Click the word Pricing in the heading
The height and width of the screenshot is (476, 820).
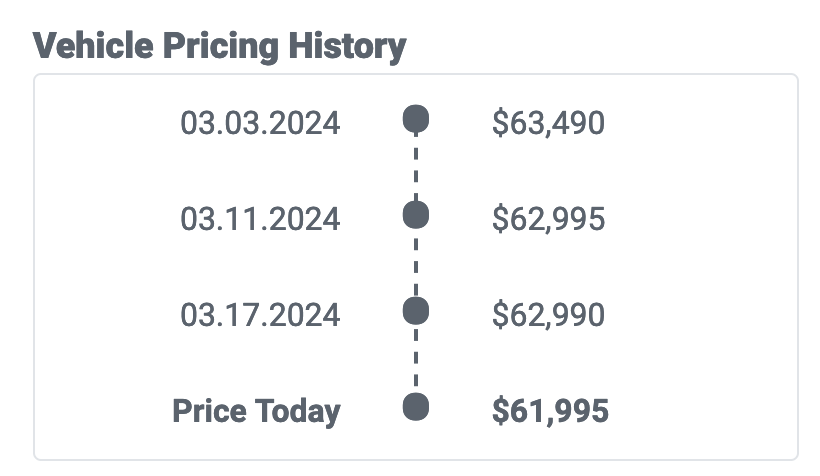point(221,47)
